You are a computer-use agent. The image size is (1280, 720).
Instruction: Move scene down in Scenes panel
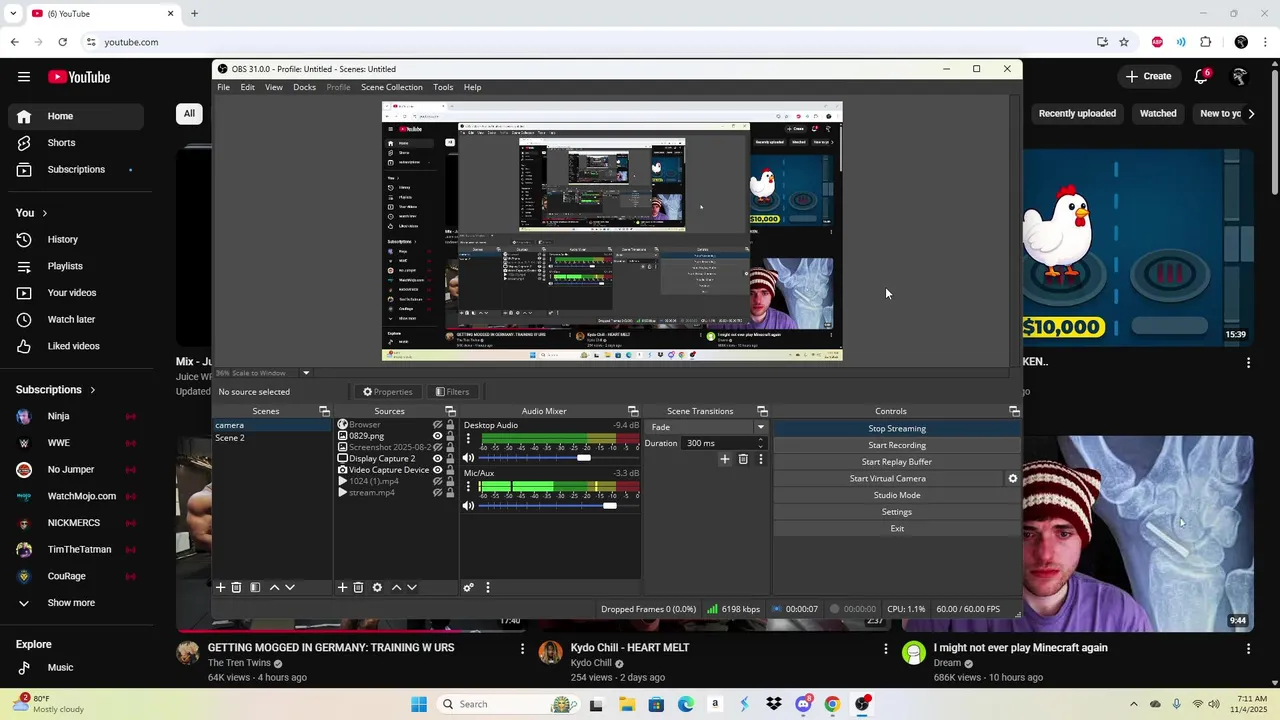point(290,587)
